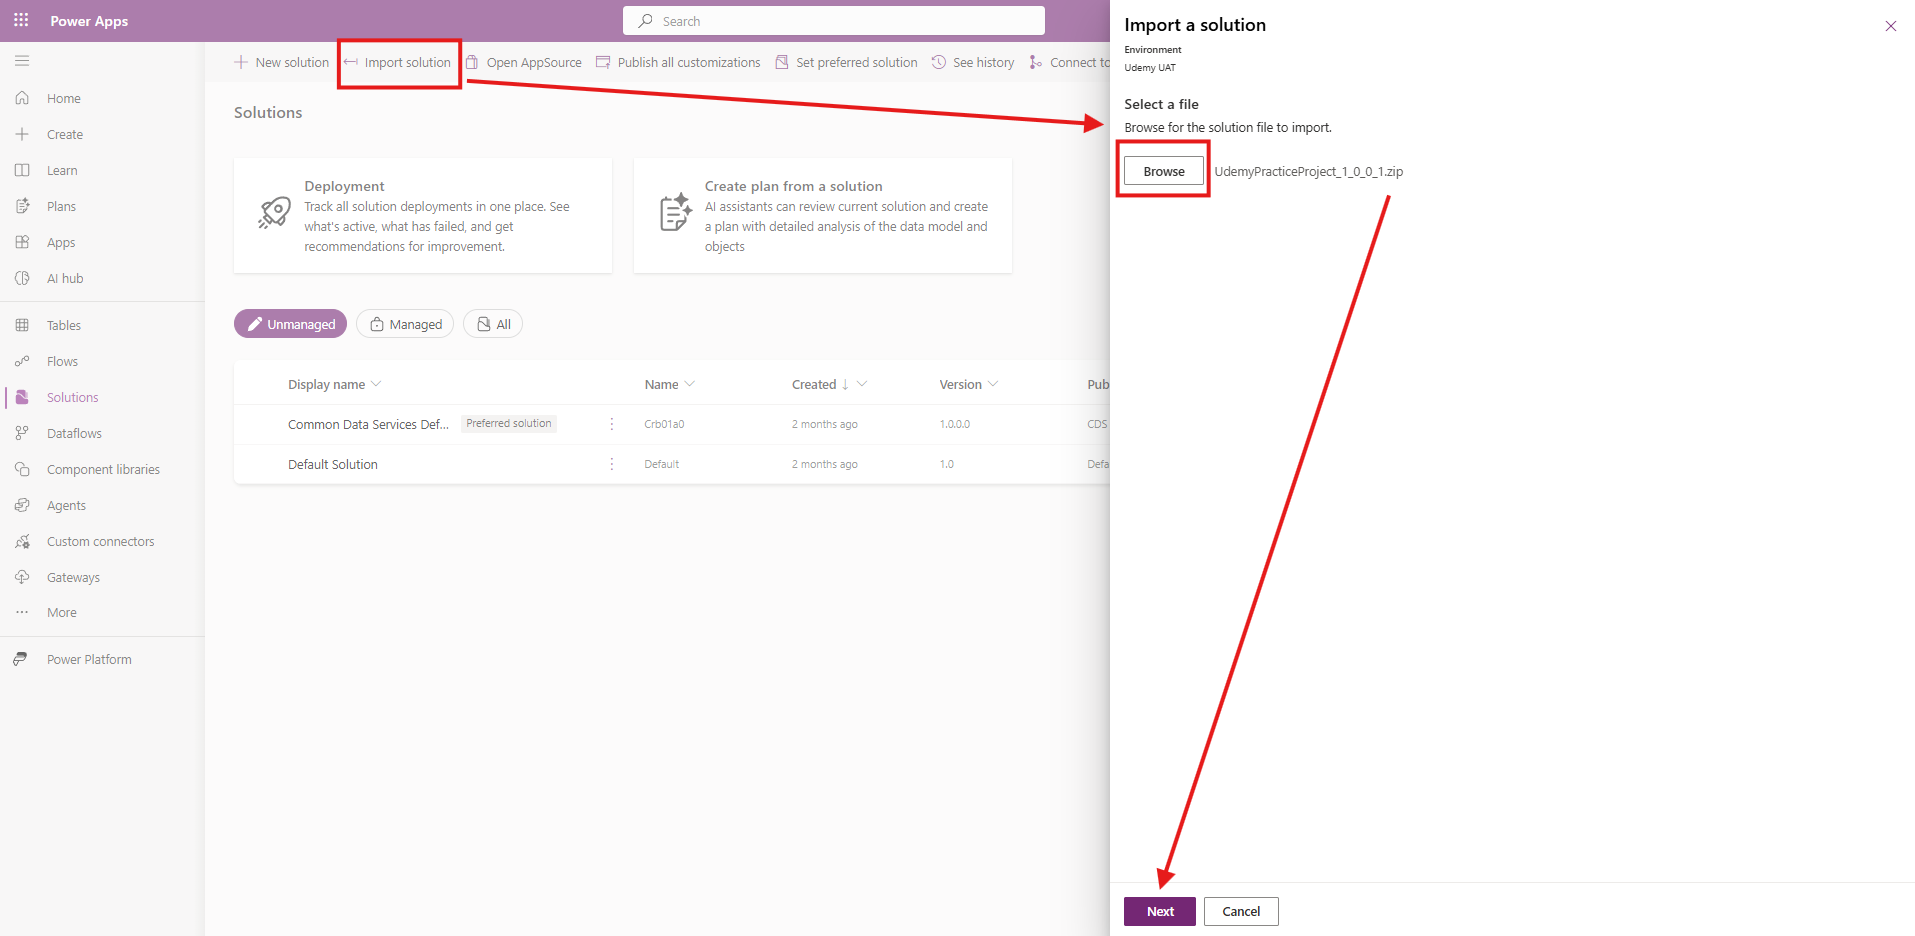
Task: Click the Next button
Action: (1160, 911)
